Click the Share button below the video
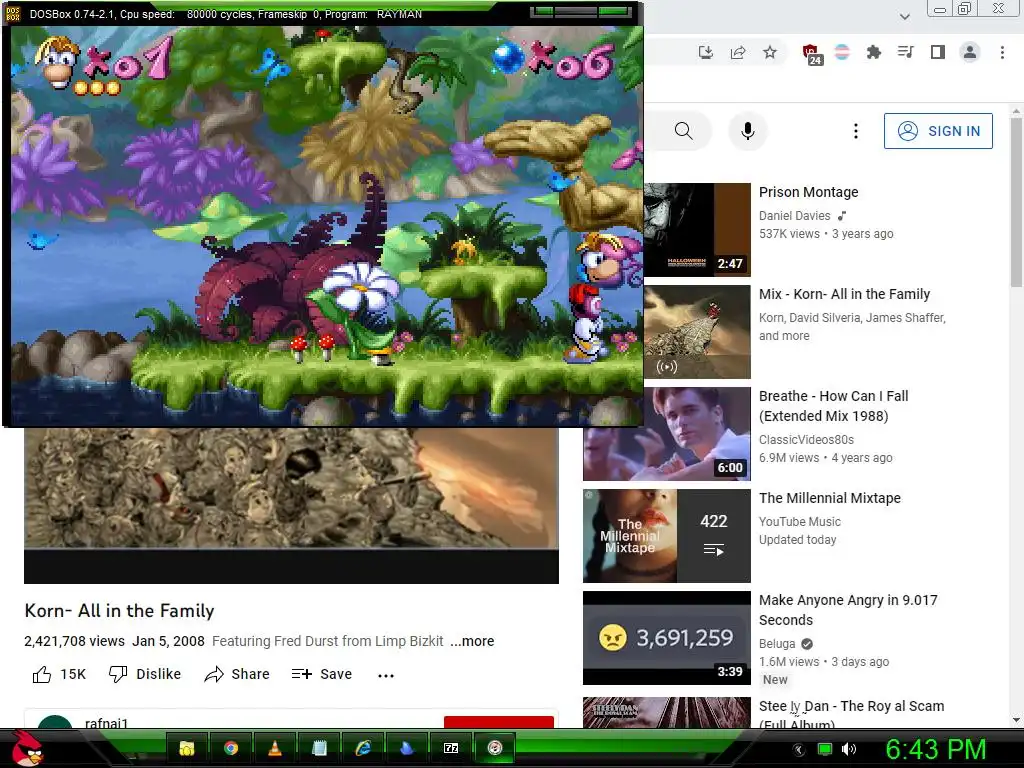 [236, 674]
